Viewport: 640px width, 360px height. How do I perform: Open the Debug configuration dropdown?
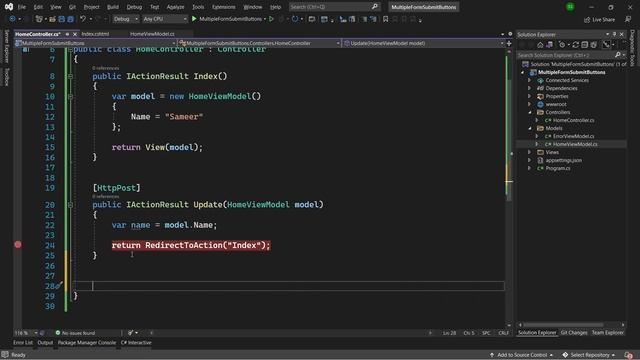coord(125,19)
